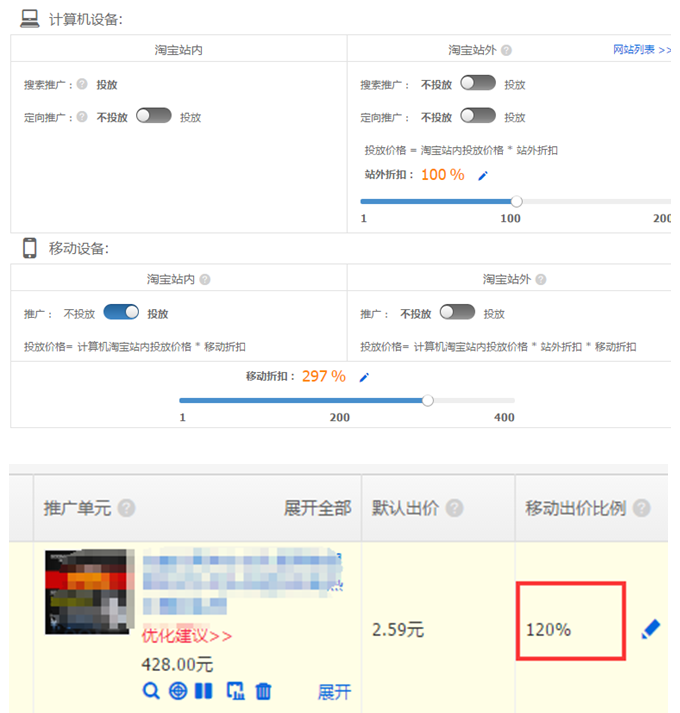Open 优化建议>> link
The image size is (680, 713).
click(x=187, y=635)
